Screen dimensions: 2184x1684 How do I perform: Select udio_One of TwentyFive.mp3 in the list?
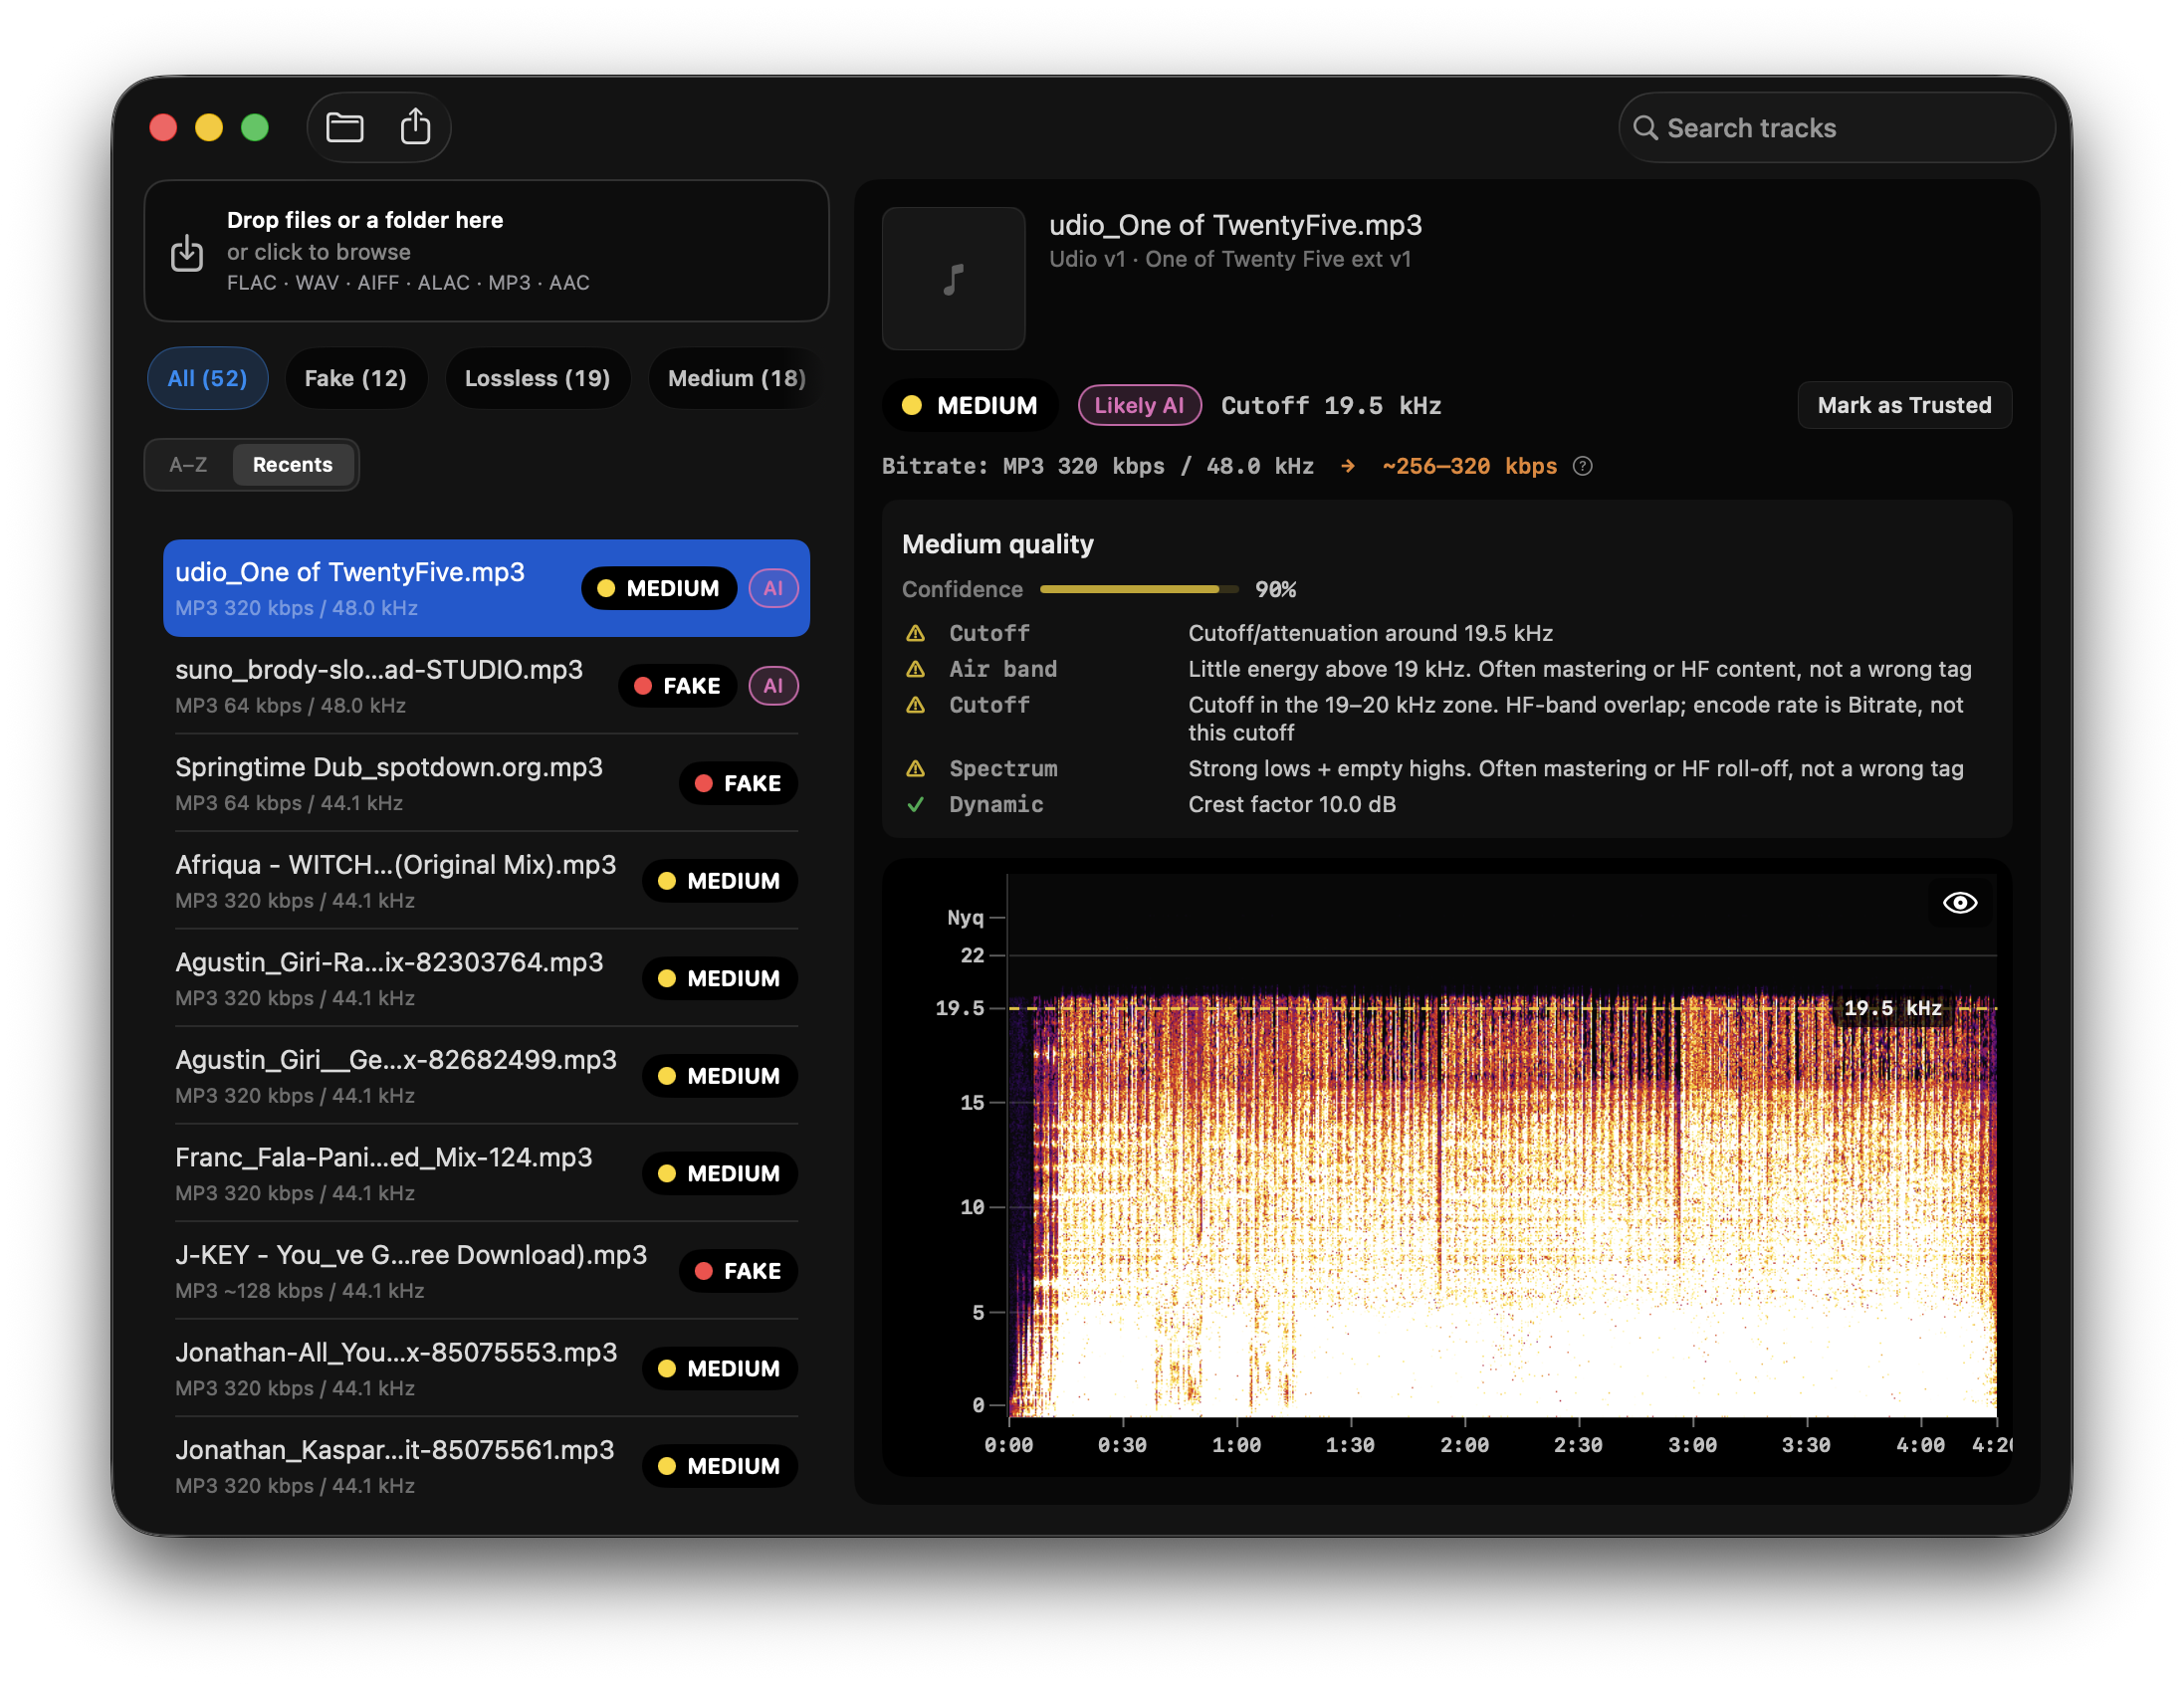pyautogui.click(x=486, y=588)
